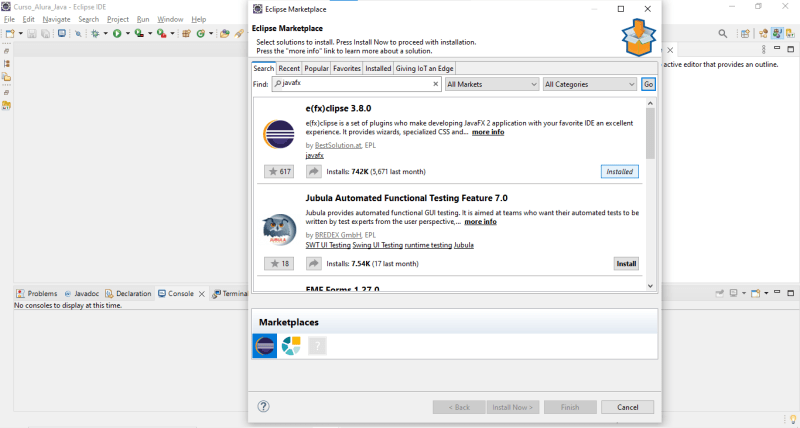This screenshot has height=428, width=800.
Task: Click the Open Type icon
Action: 224,34
